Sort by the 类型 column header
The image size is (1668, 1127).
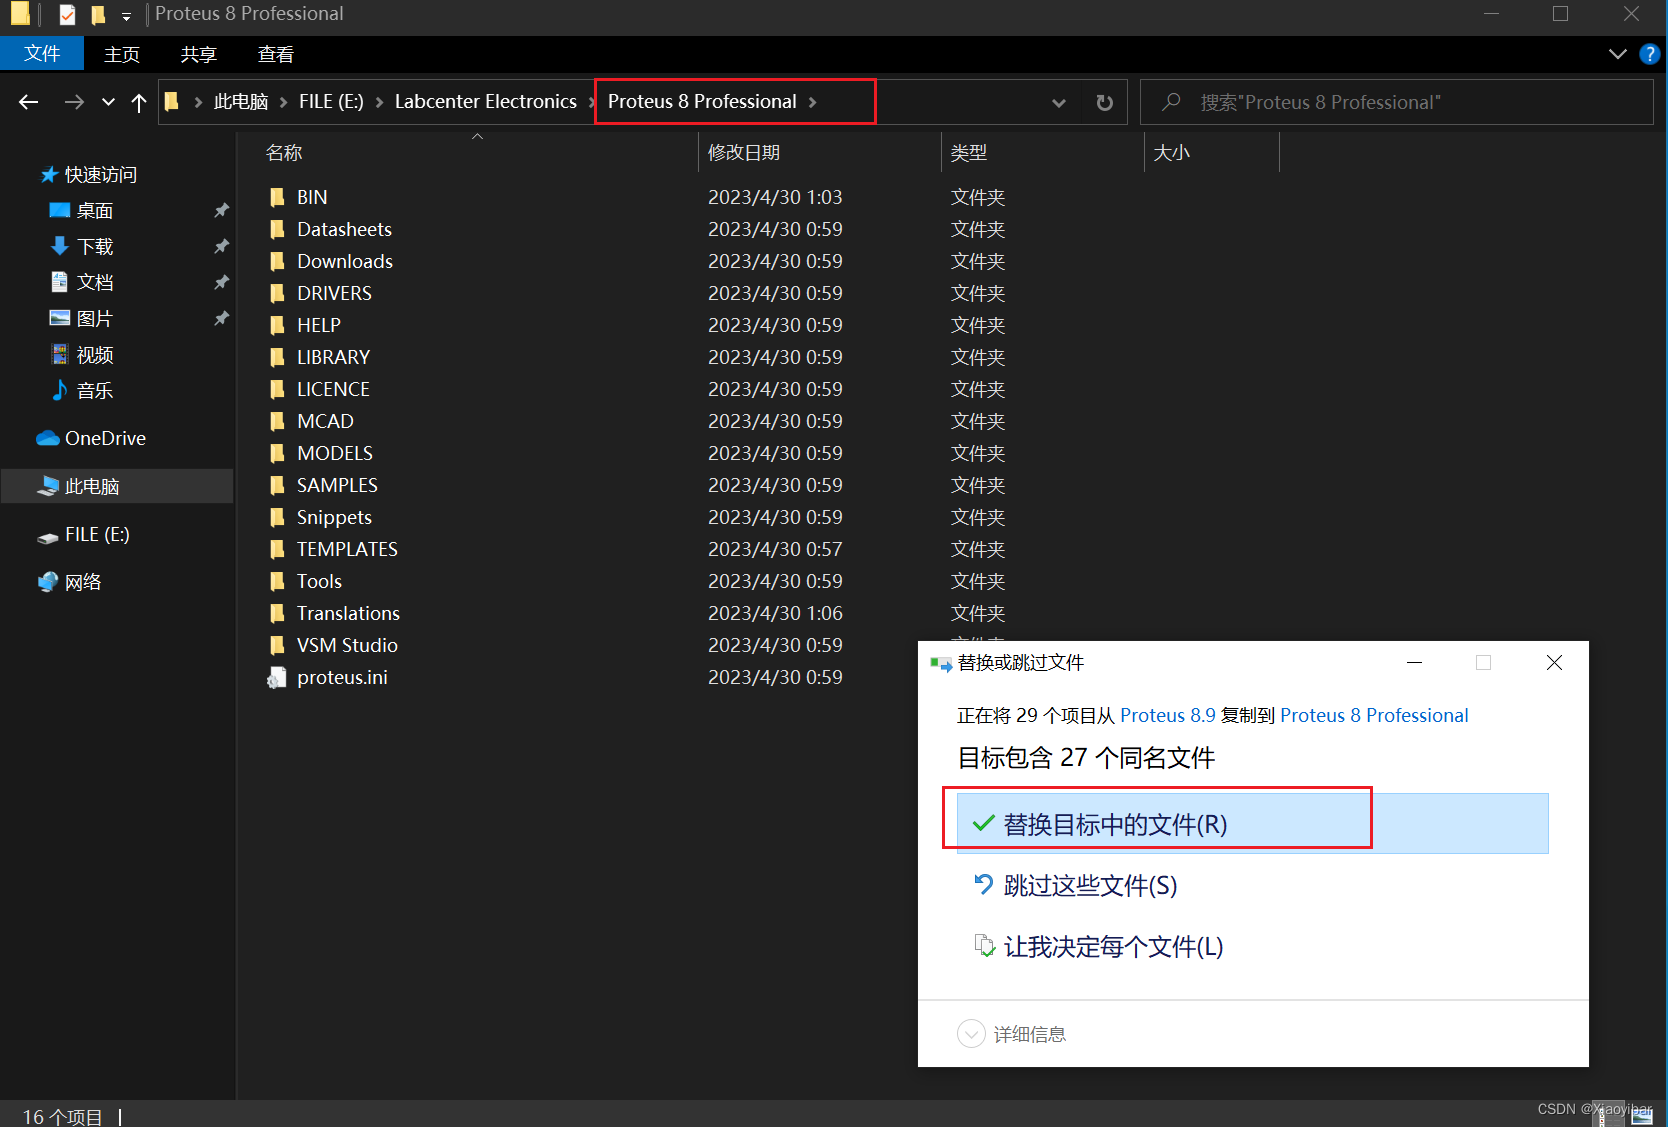pos(969,152)
